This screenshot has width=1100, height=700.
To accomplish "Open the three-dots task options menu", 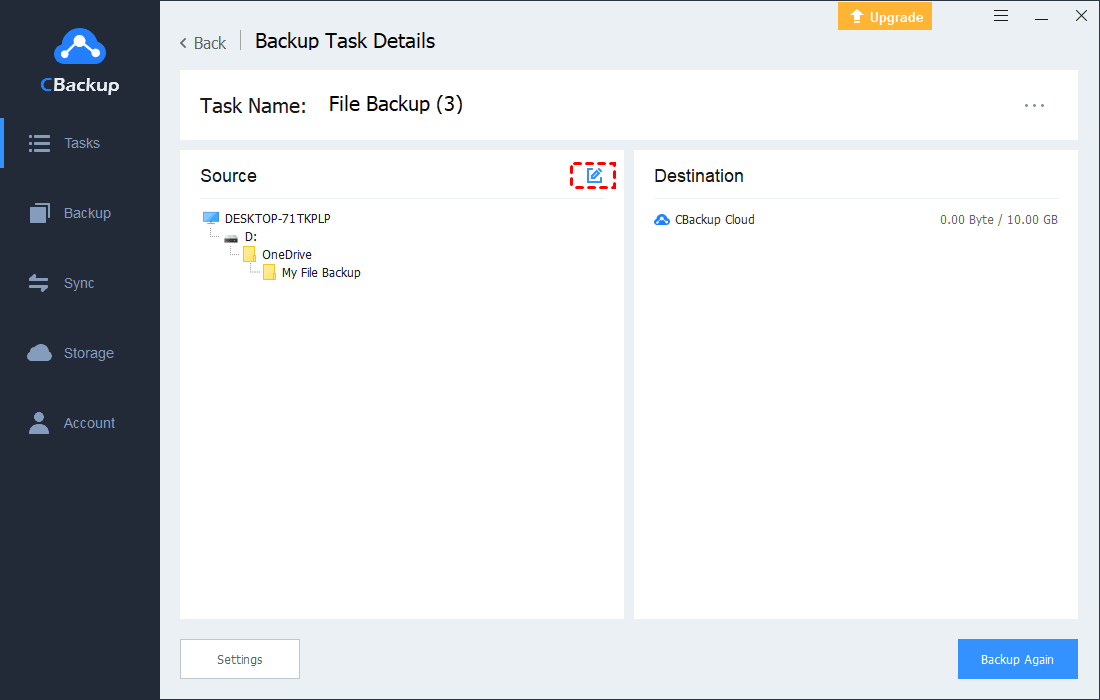I will 1034,105.
